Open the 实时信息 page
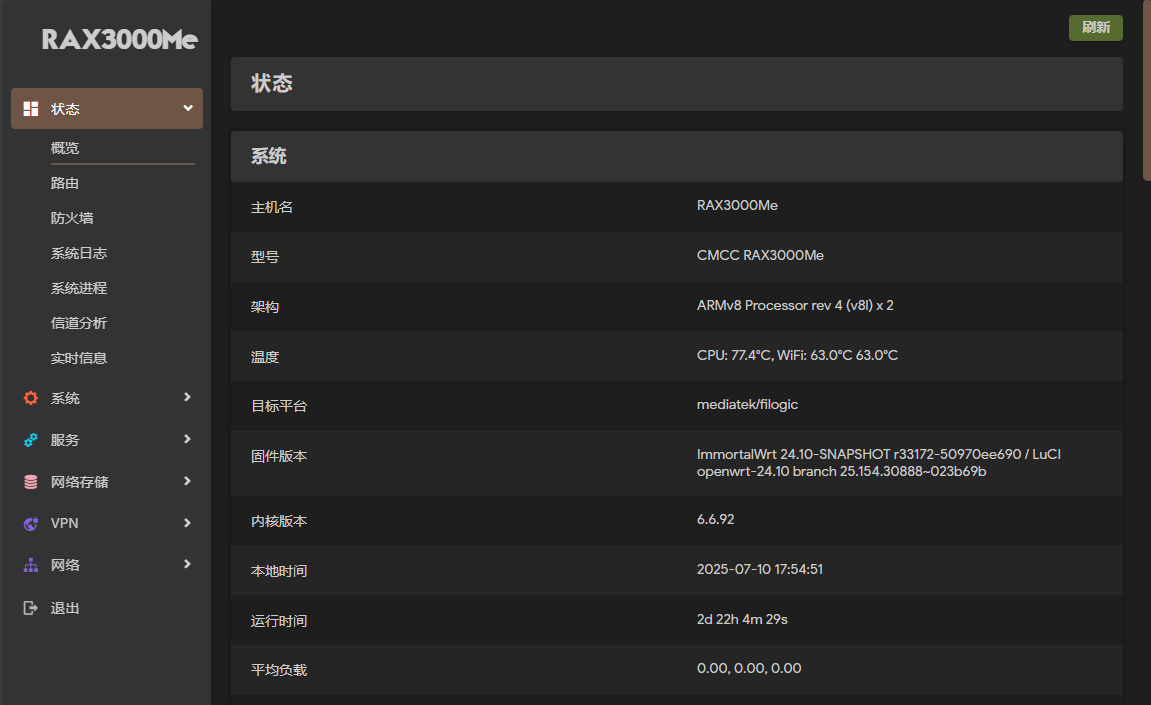This screenshot has height=705, width=1151. pos(78,357)
